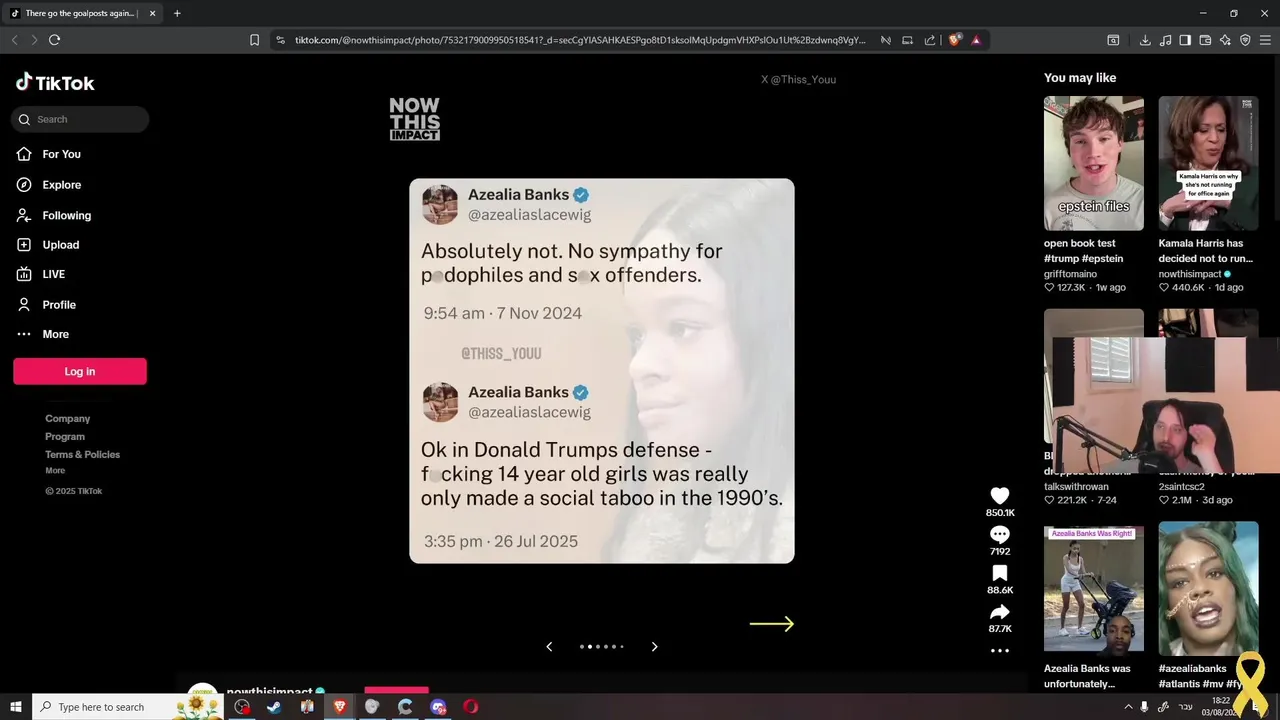Visit grifftomaino profile

point(1070,274)
